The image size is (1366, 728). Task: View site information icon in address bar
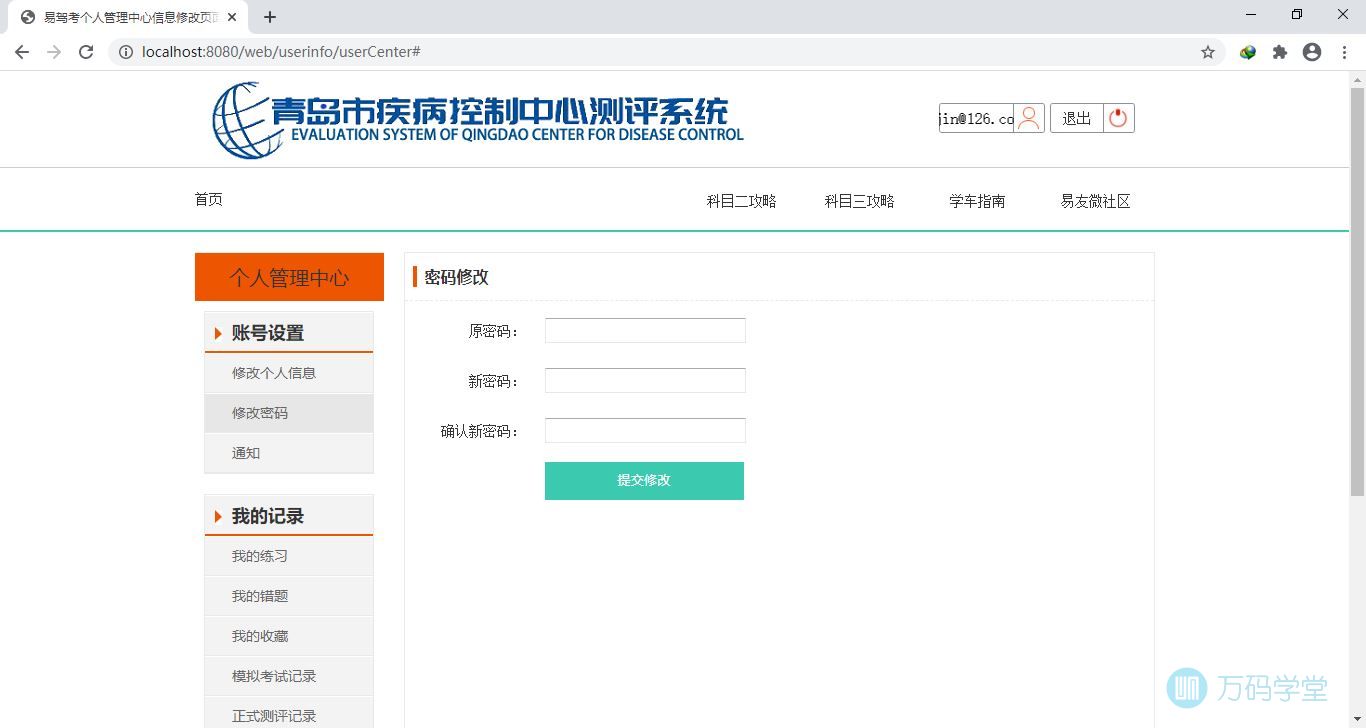click(x=126, y=52)
